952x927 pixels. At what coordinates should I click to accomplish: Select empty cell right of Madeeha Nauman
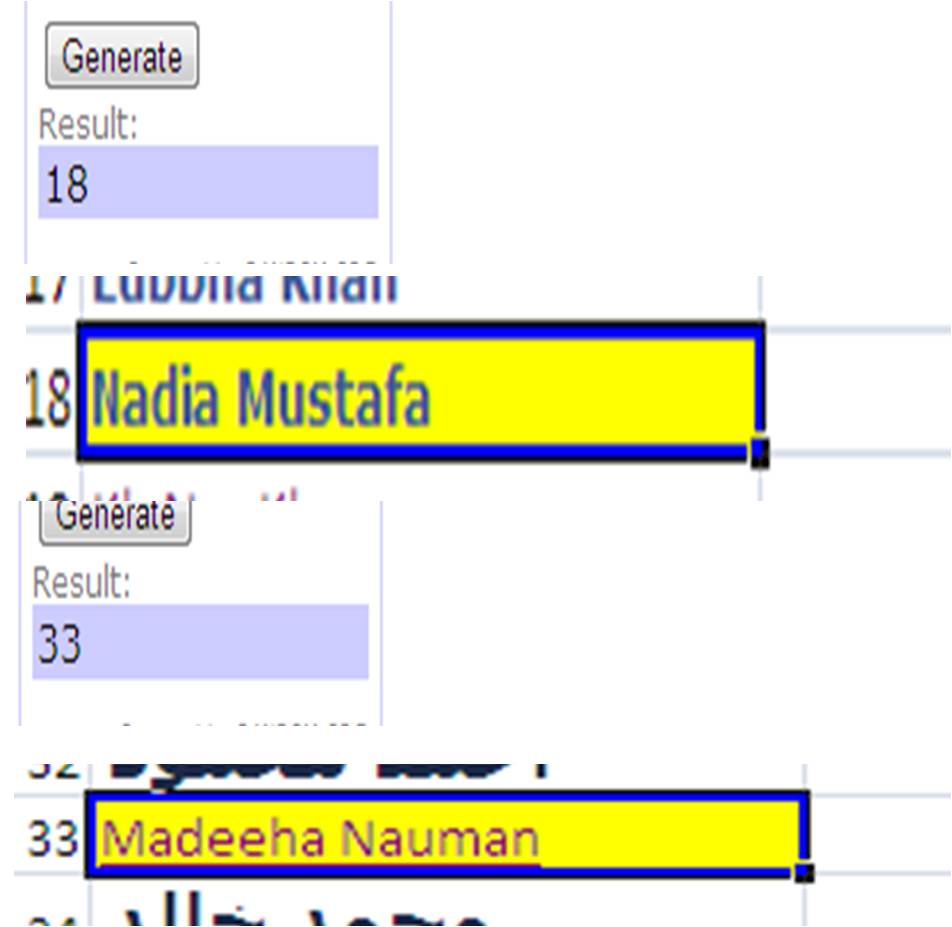click(878, 836)
